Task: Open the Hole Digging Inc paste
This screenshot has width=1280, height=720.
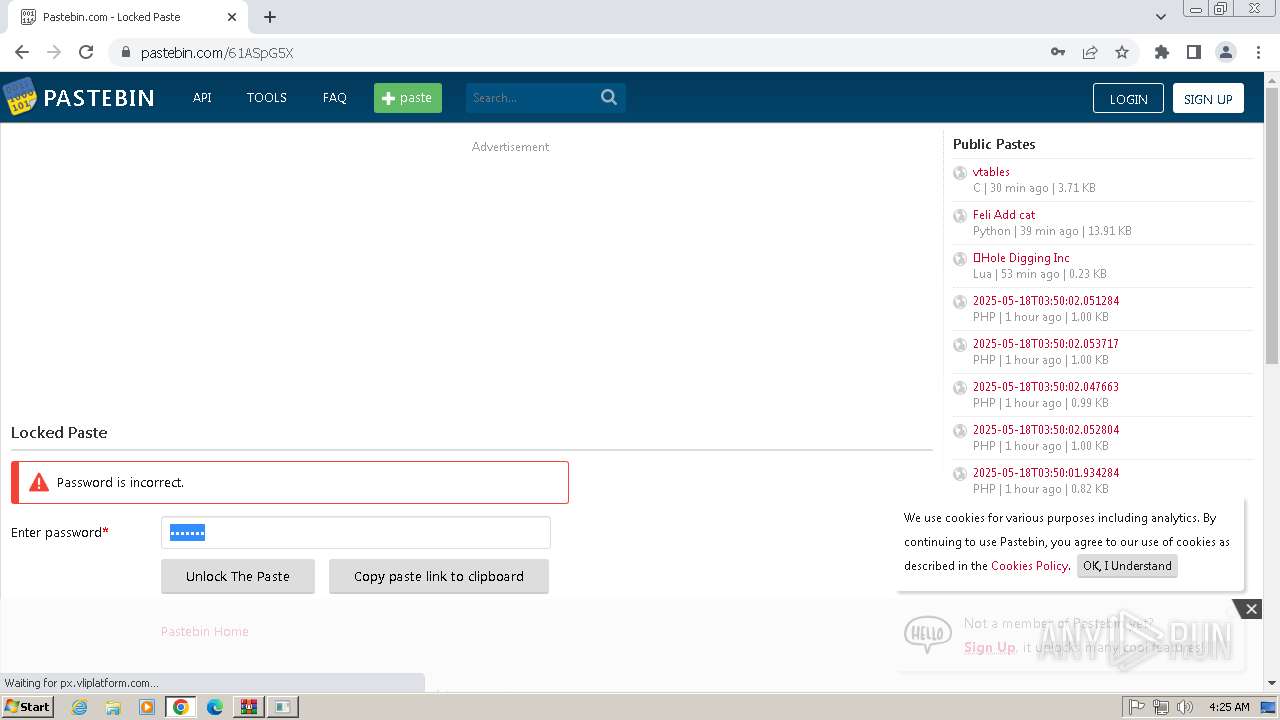Action: [x=1021, y=258]
